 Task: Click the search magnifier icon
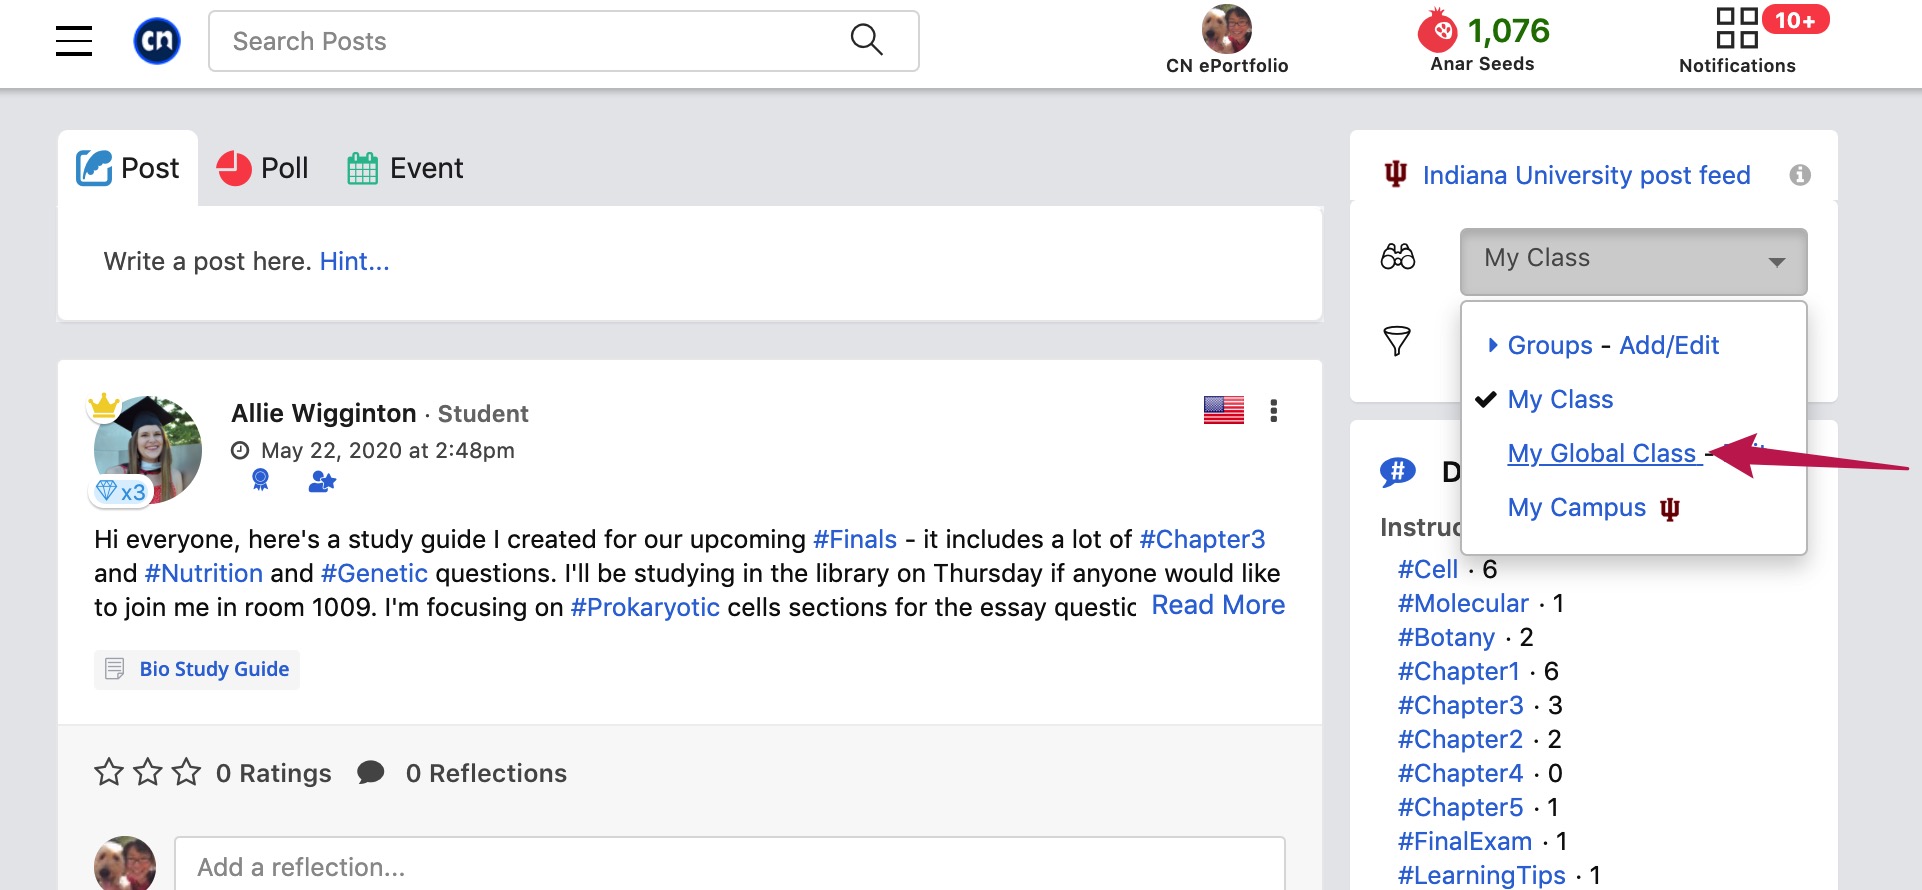866,40
